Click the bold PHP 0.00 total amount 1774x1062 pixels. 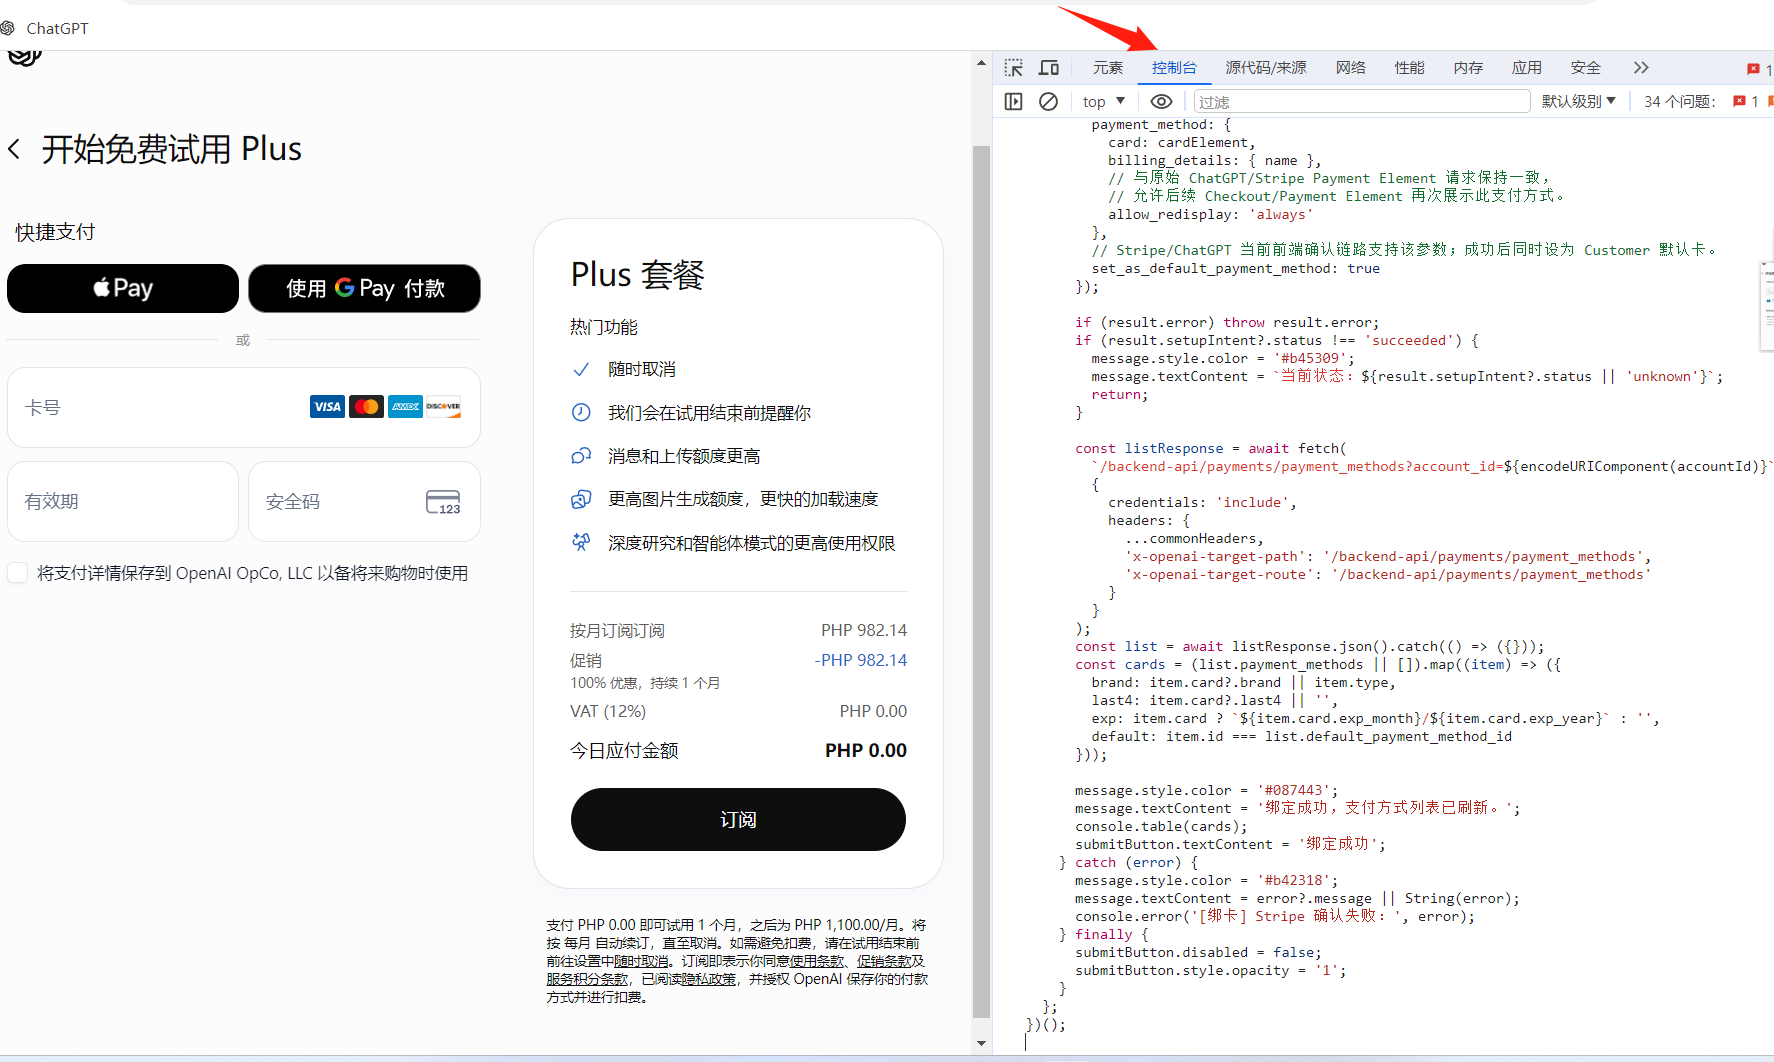click(x=866, y=750)
